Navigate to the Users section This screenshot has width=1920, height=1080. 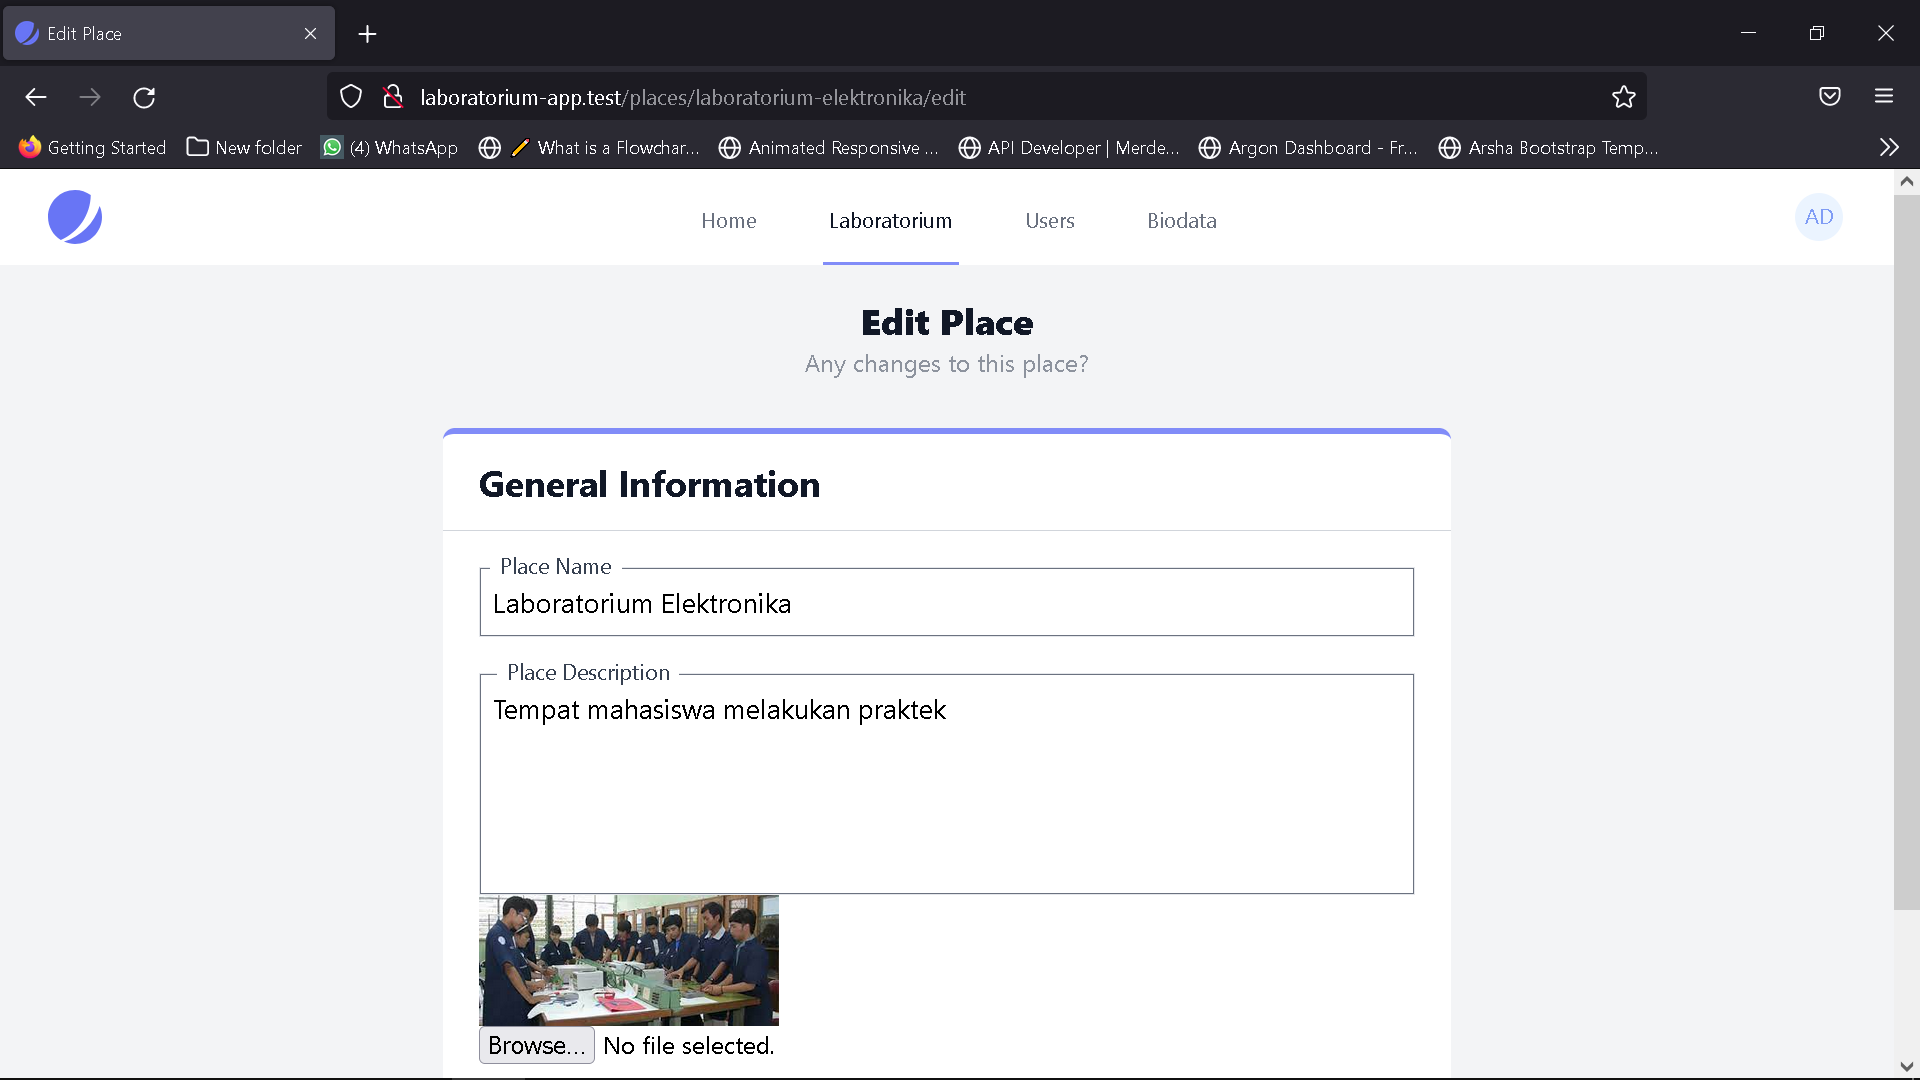click(1050, 221)
